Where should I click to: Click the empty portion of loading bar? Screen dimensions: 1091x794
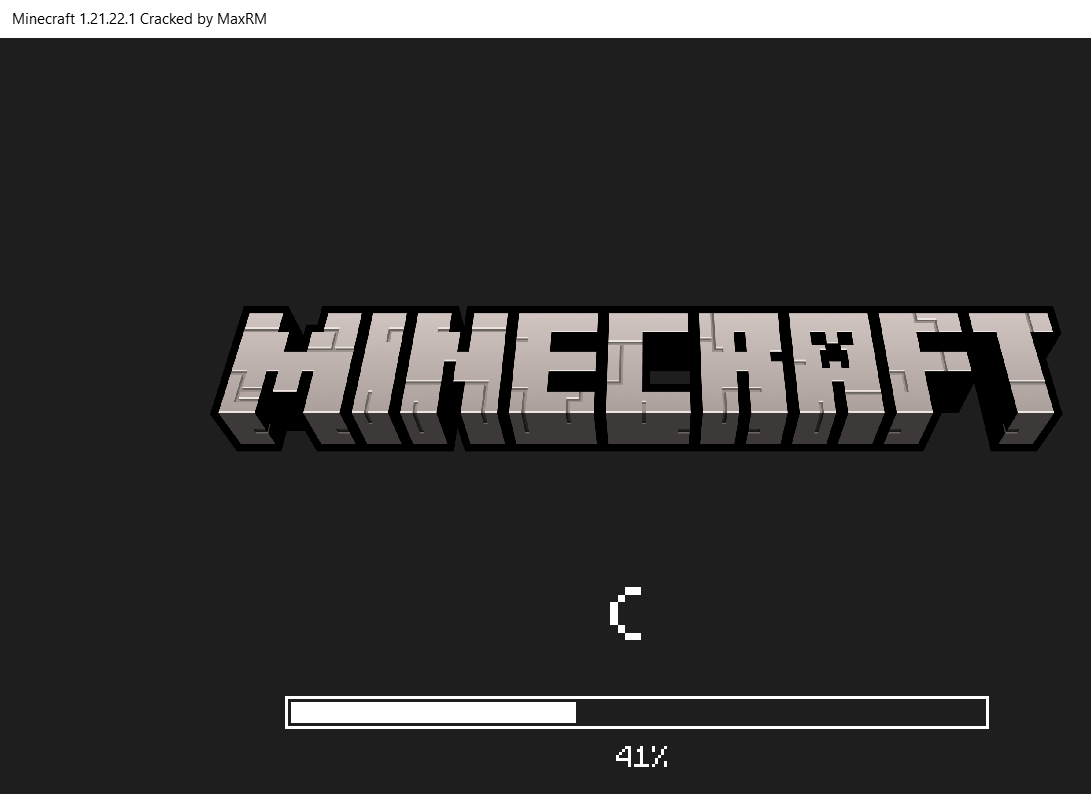pyautogui.click(x=780, y=712)
